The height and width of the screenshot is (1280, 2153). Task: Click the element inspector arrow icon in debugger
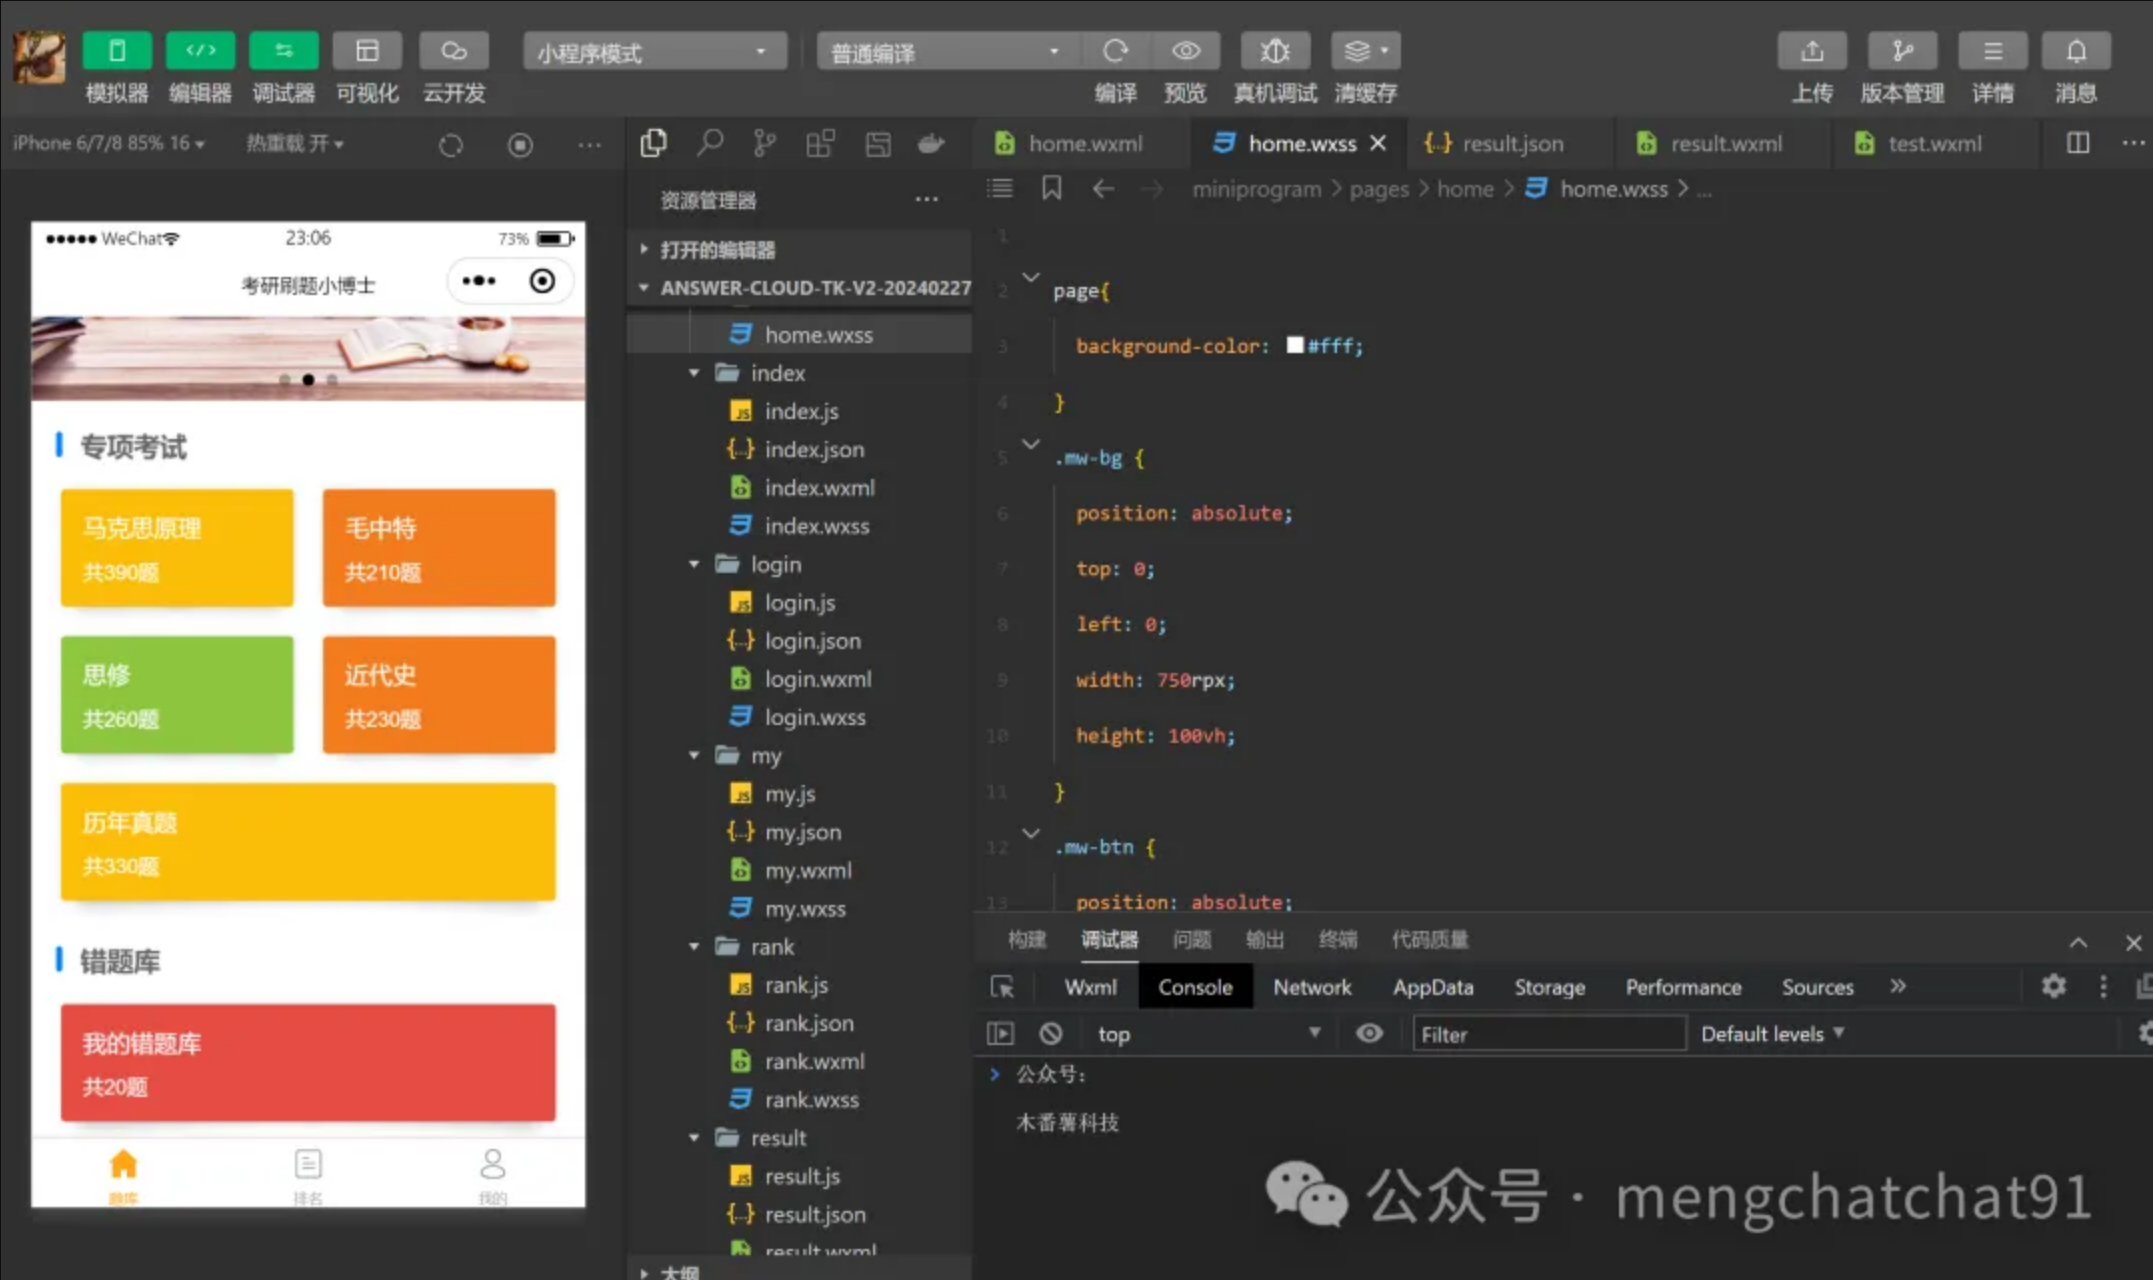click(x=1002, y=987)
